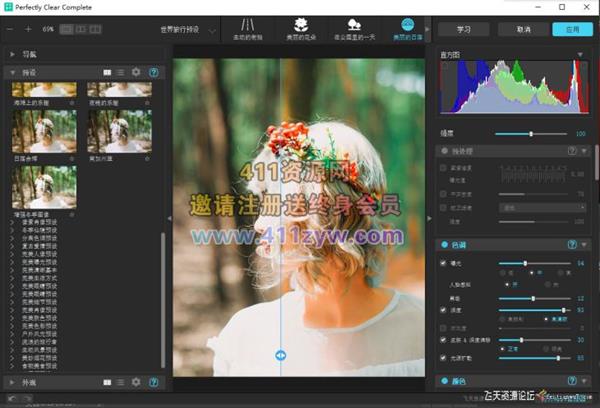Select the 日落余晖 preset thumbnail
The image size is (600, 408).
pyautogui.click(x=43, y=132)
